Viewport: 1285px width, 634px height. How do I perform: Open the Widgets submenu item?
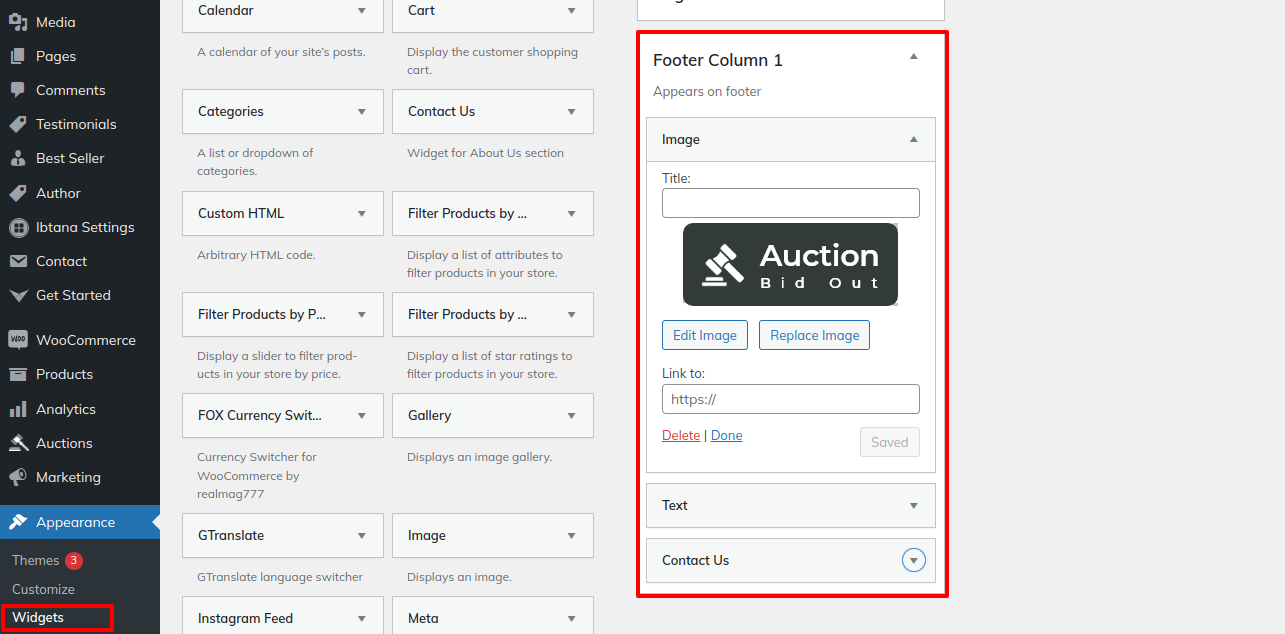38,618
